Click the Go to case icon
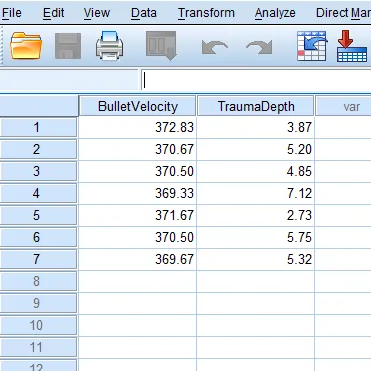This screenshot has height=371, width=371. click(312, 46)
